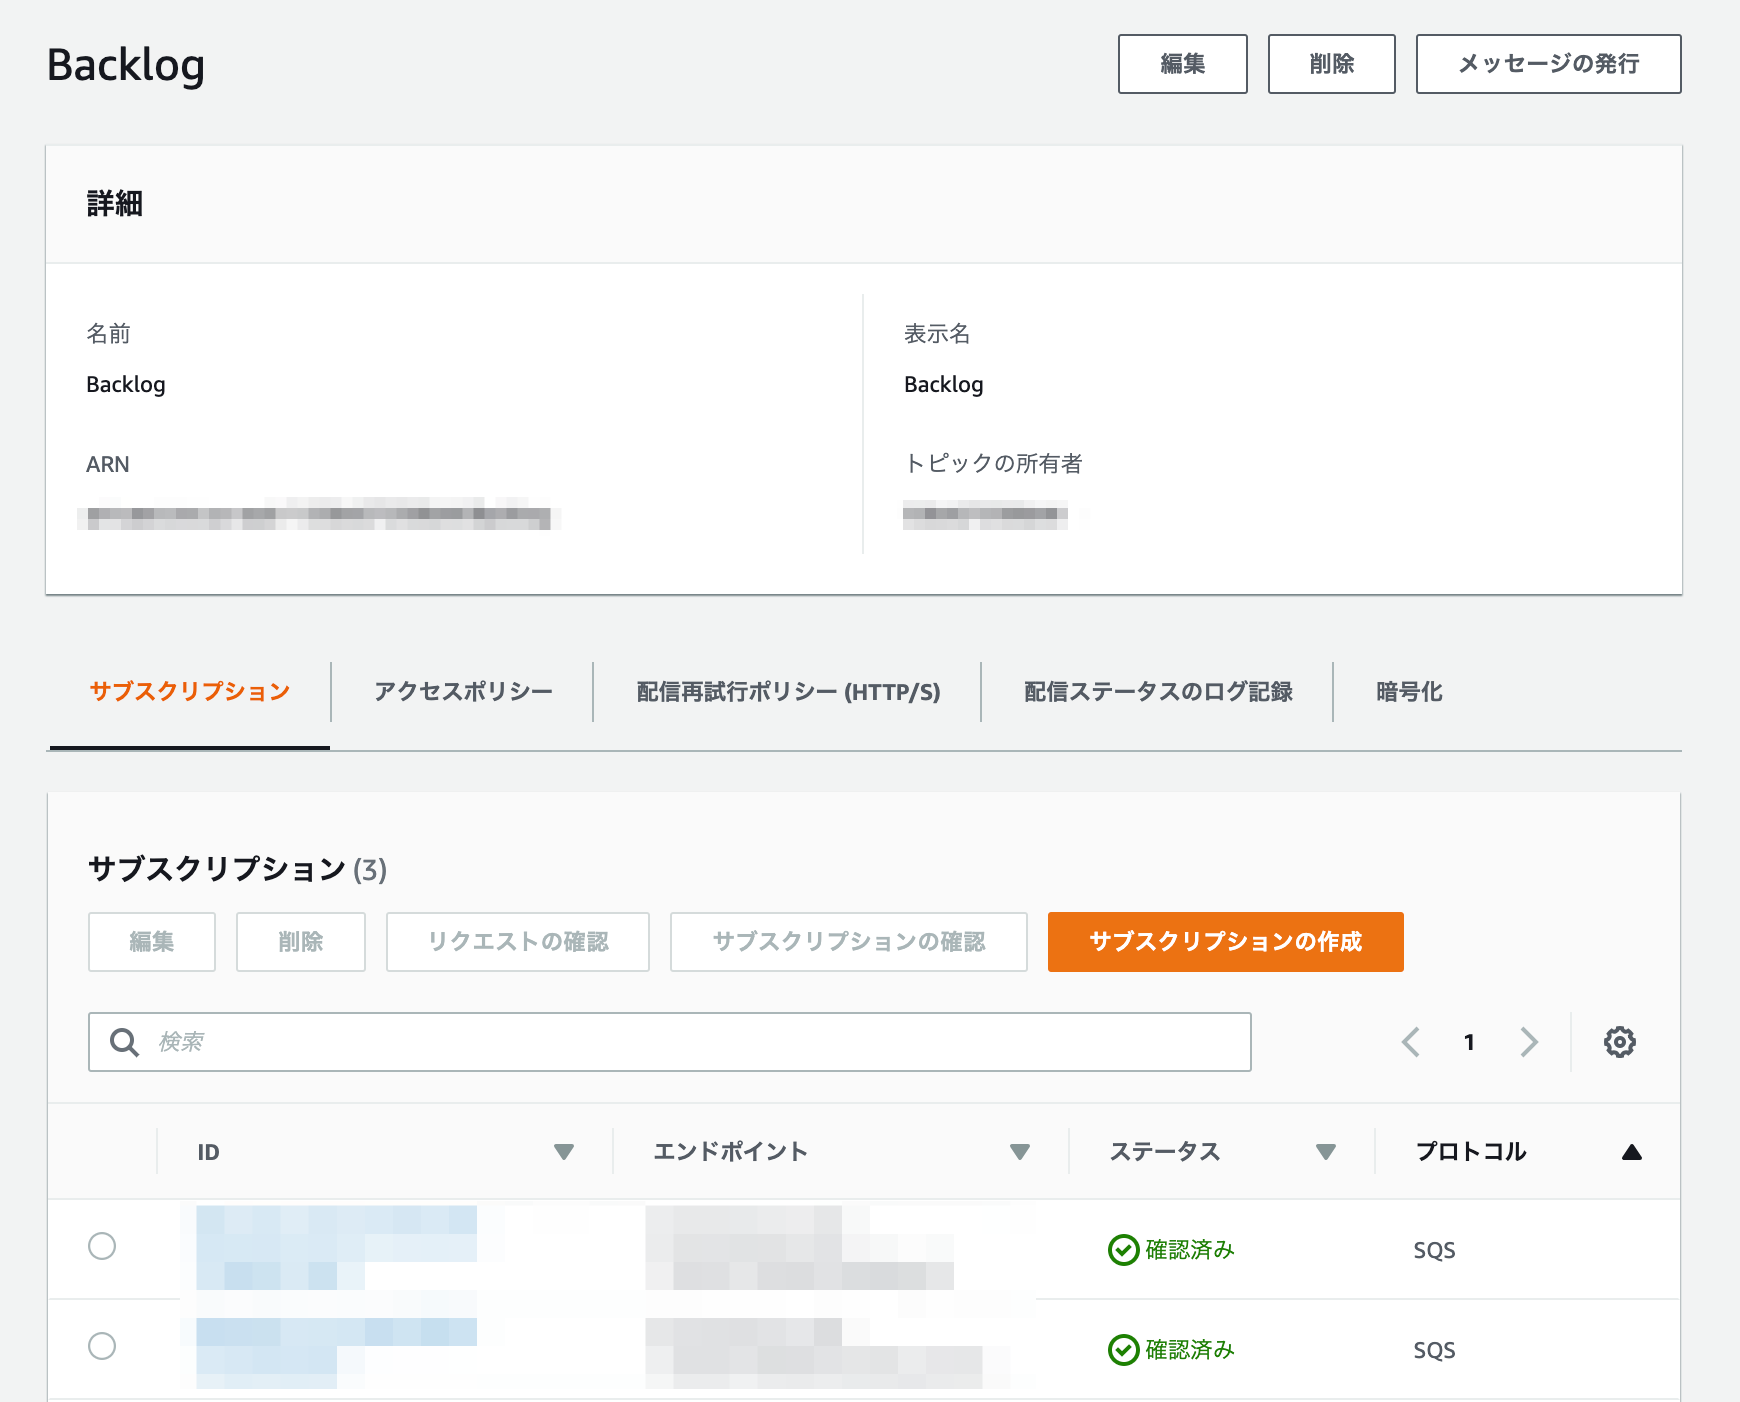This screenshot has height=1402, width=1740.
Task: Click the プロトコル column header
Action: coord(1471,1152)
